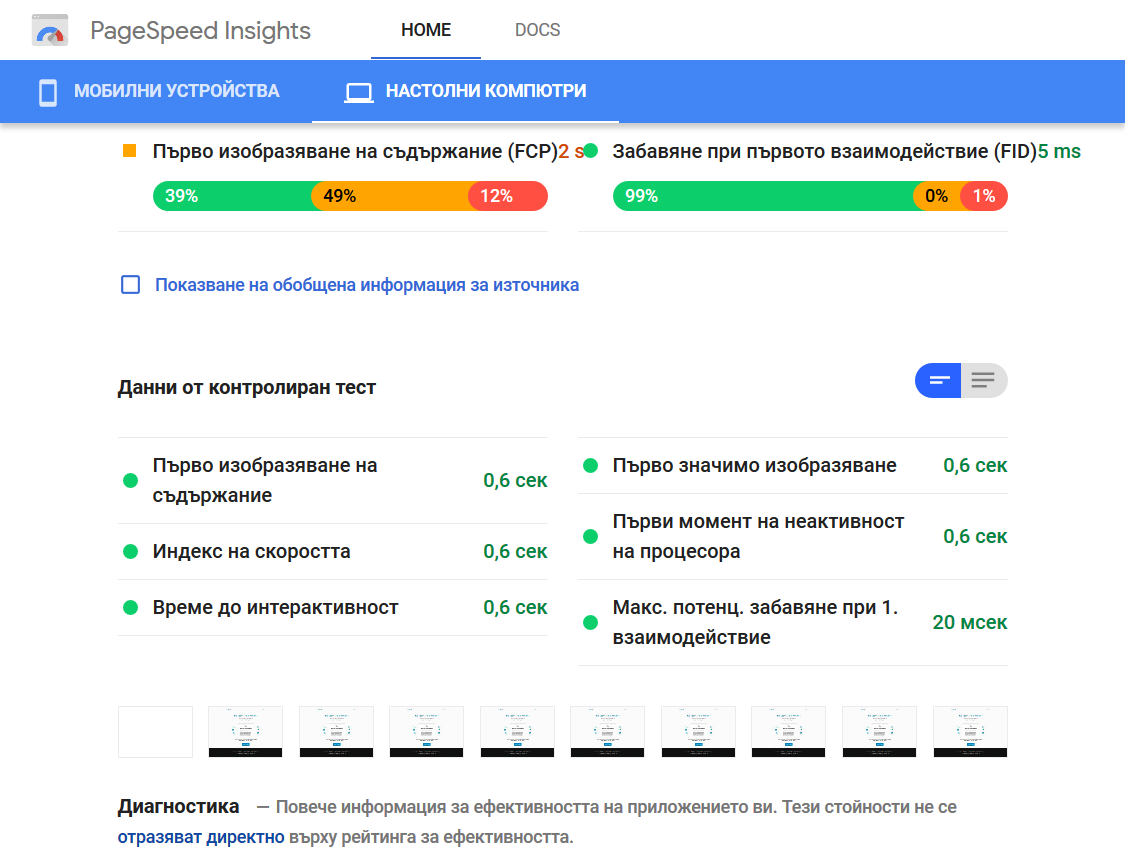Expand the Първо значимо изобразяване metric row
Viewport: 1125px width, 860px height.
coord(793,466)
